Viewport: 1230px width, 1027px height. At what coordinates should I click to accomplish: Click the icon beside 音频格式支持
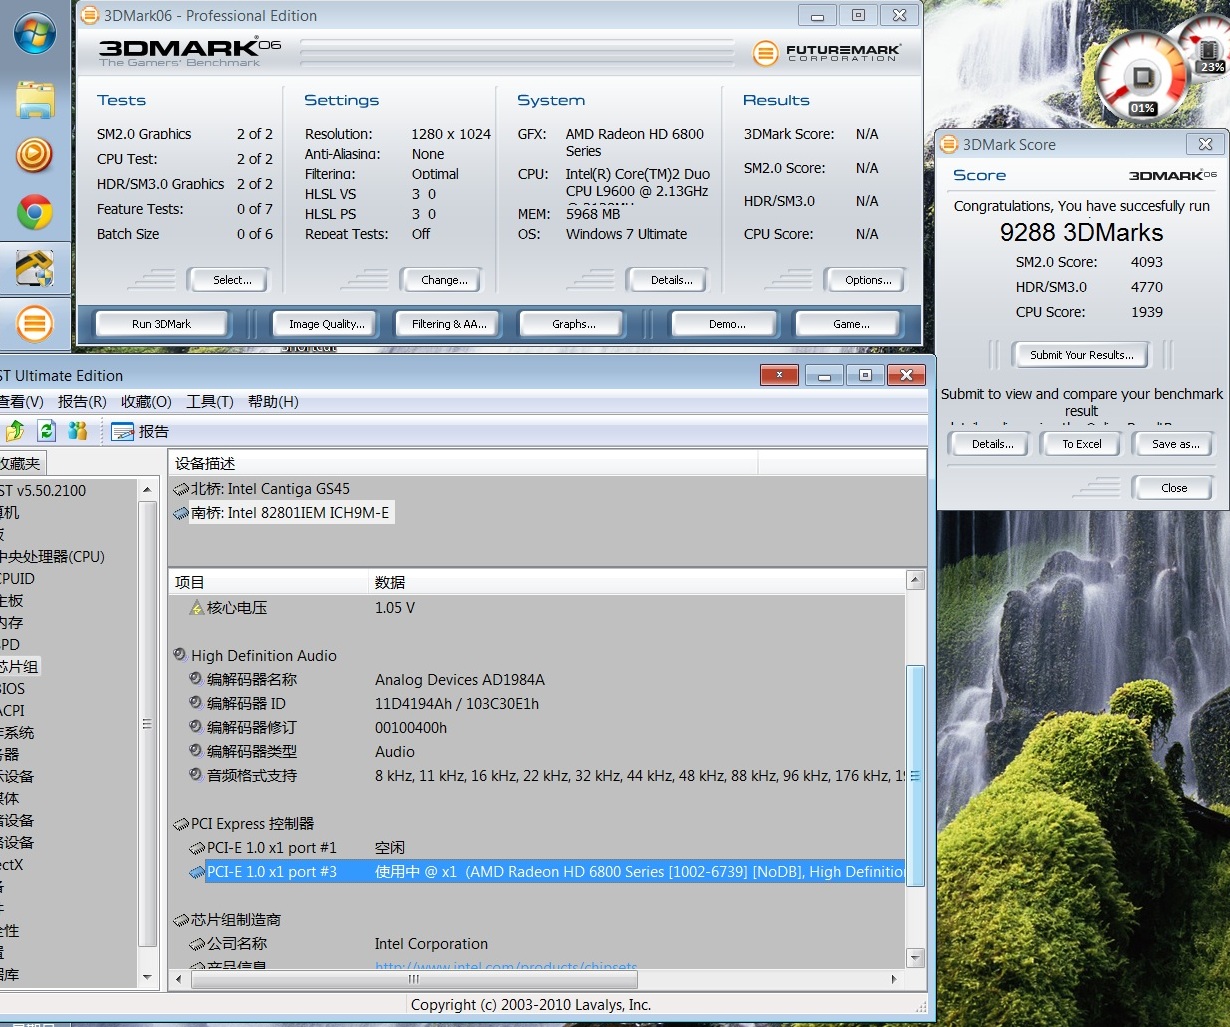[197, 775]
